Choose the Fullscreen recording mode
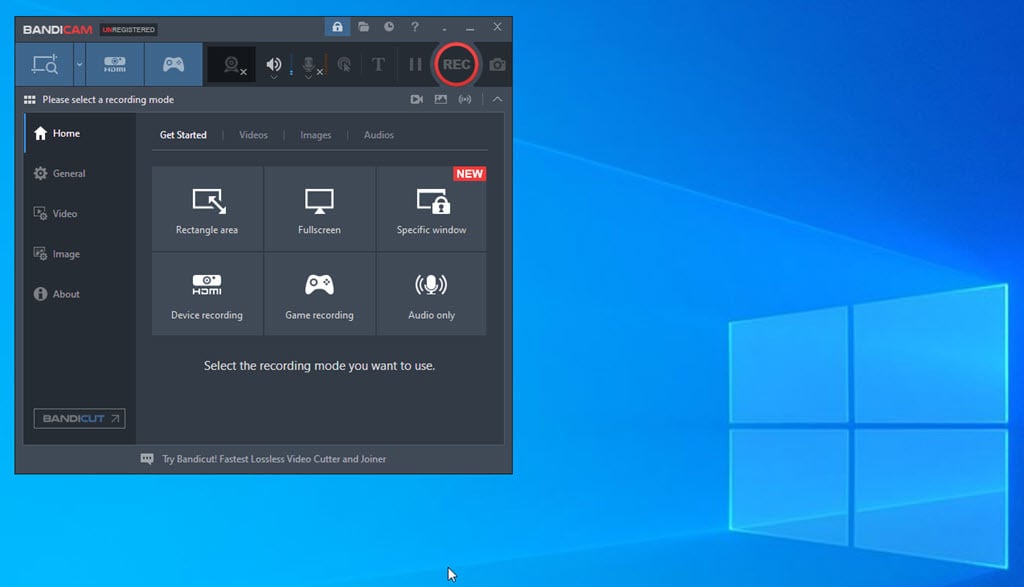The height and width of the screenshot is (587, 1024). pos(319,209)
